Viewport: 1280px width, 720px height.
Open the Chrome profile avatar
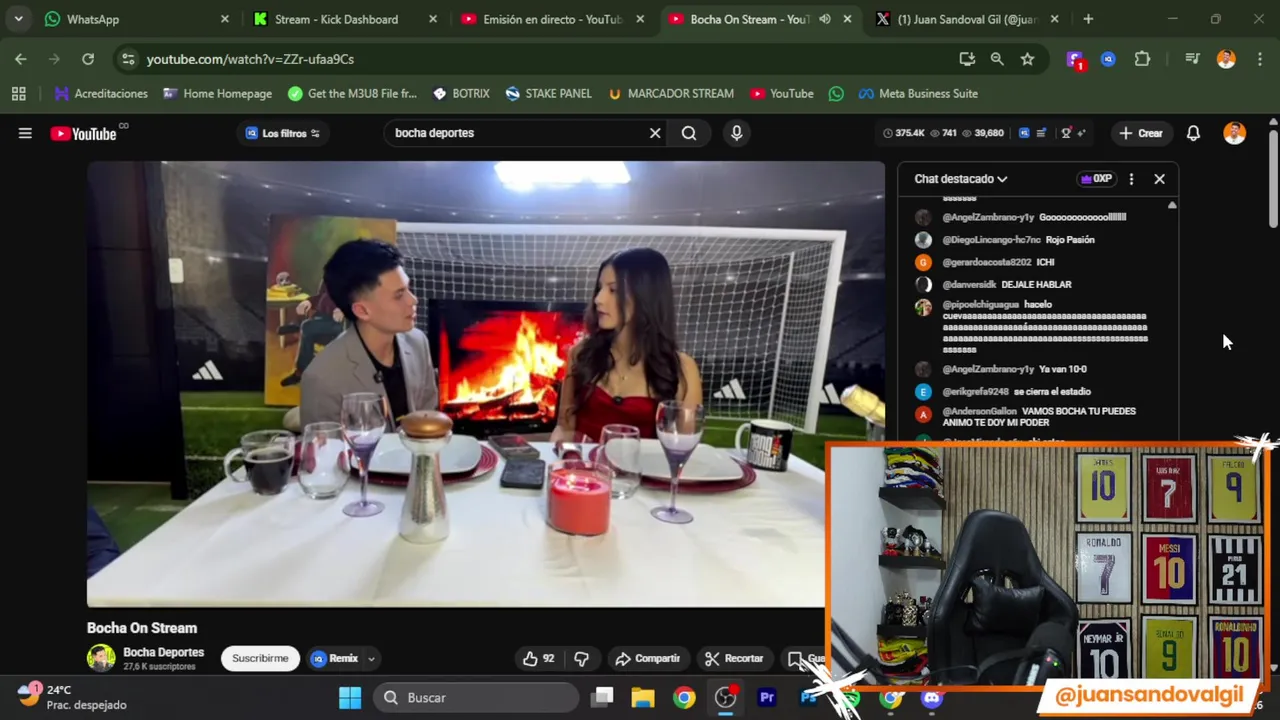(1226, 59)
